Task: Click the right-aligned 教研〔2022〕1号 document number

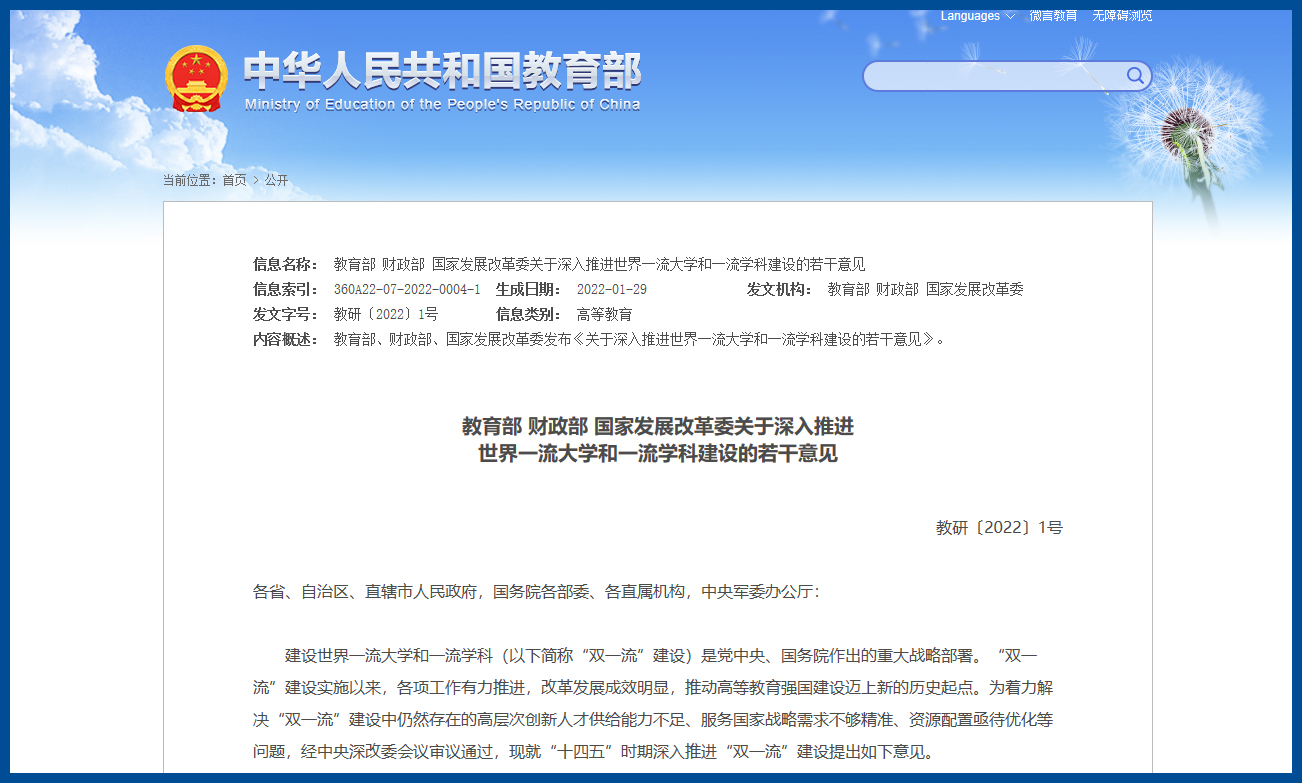Action: click(998, 528)
